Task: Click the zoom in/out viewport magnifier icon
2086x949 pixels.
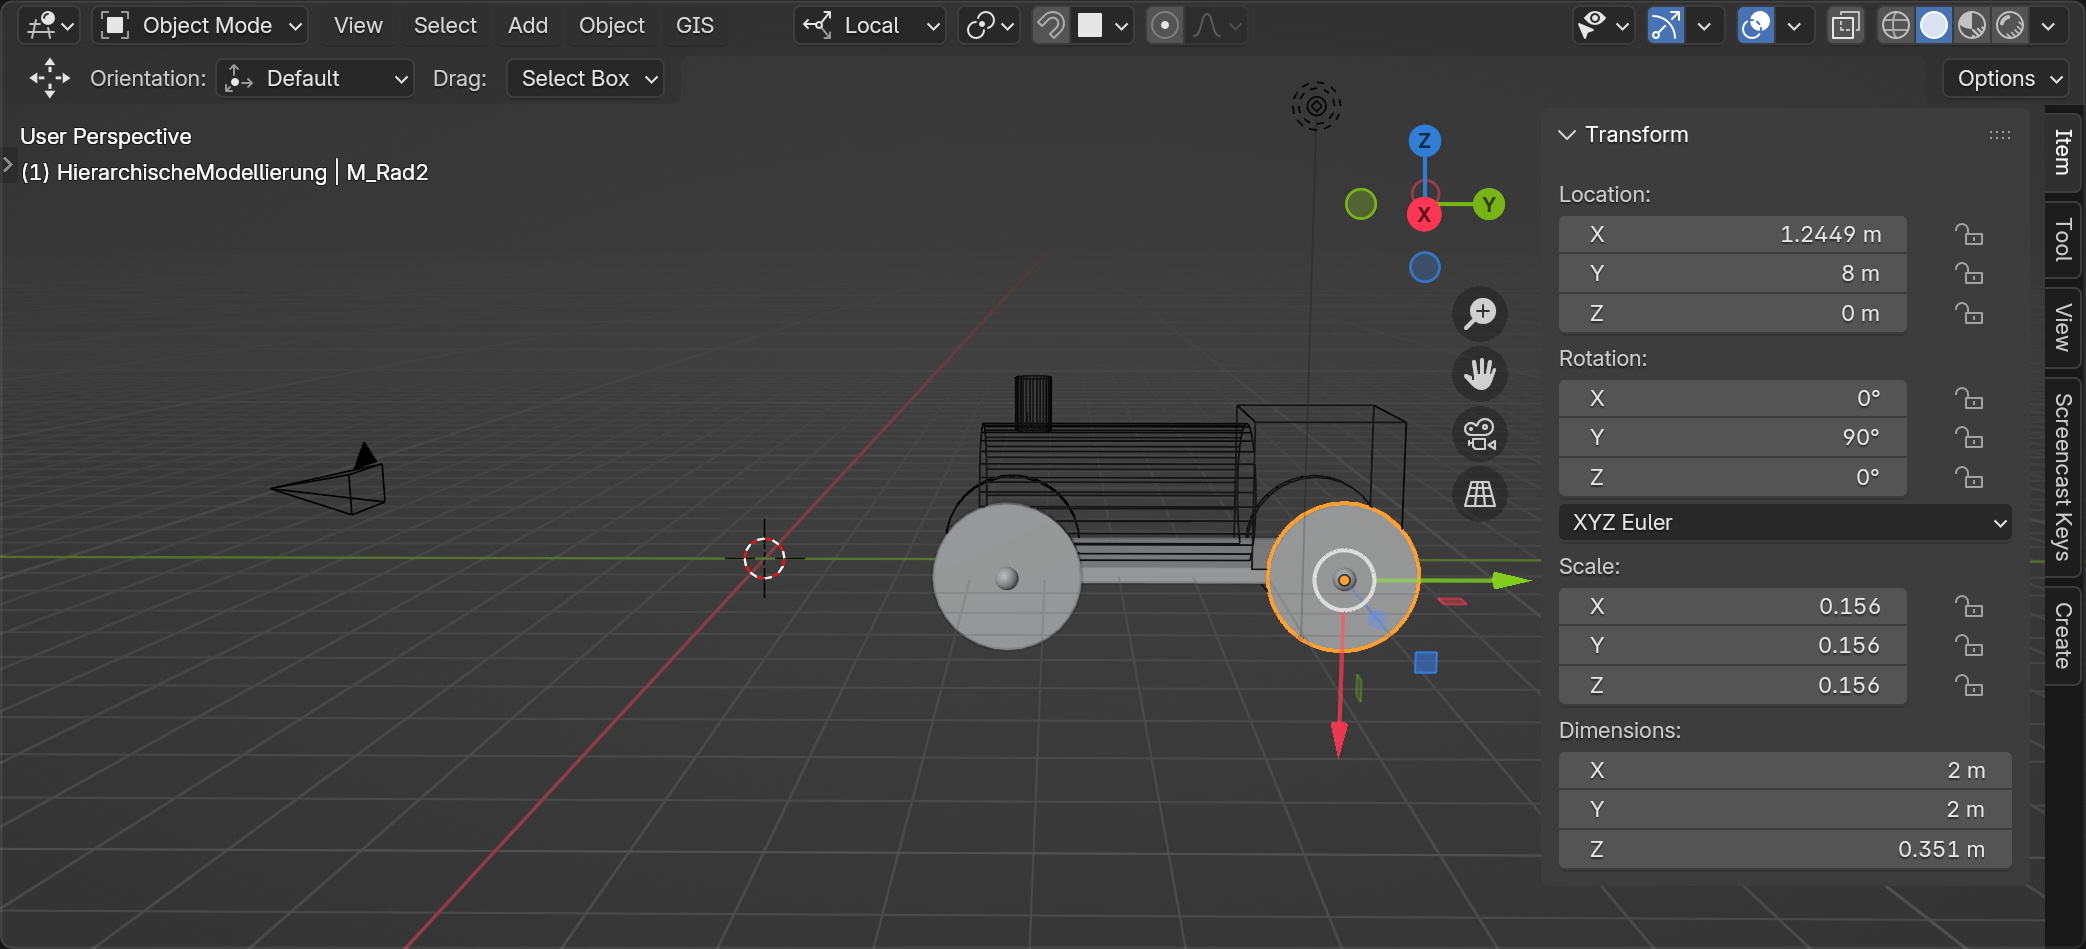Action: click(1479, 314)
